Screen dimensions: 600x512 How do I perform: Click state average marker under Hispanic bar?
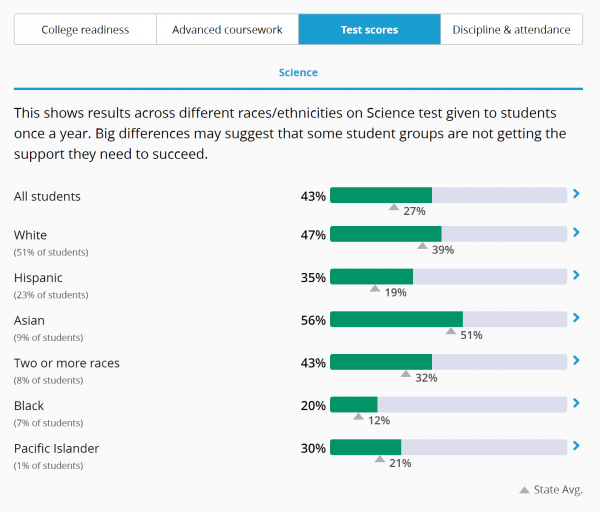pos(375,289)
